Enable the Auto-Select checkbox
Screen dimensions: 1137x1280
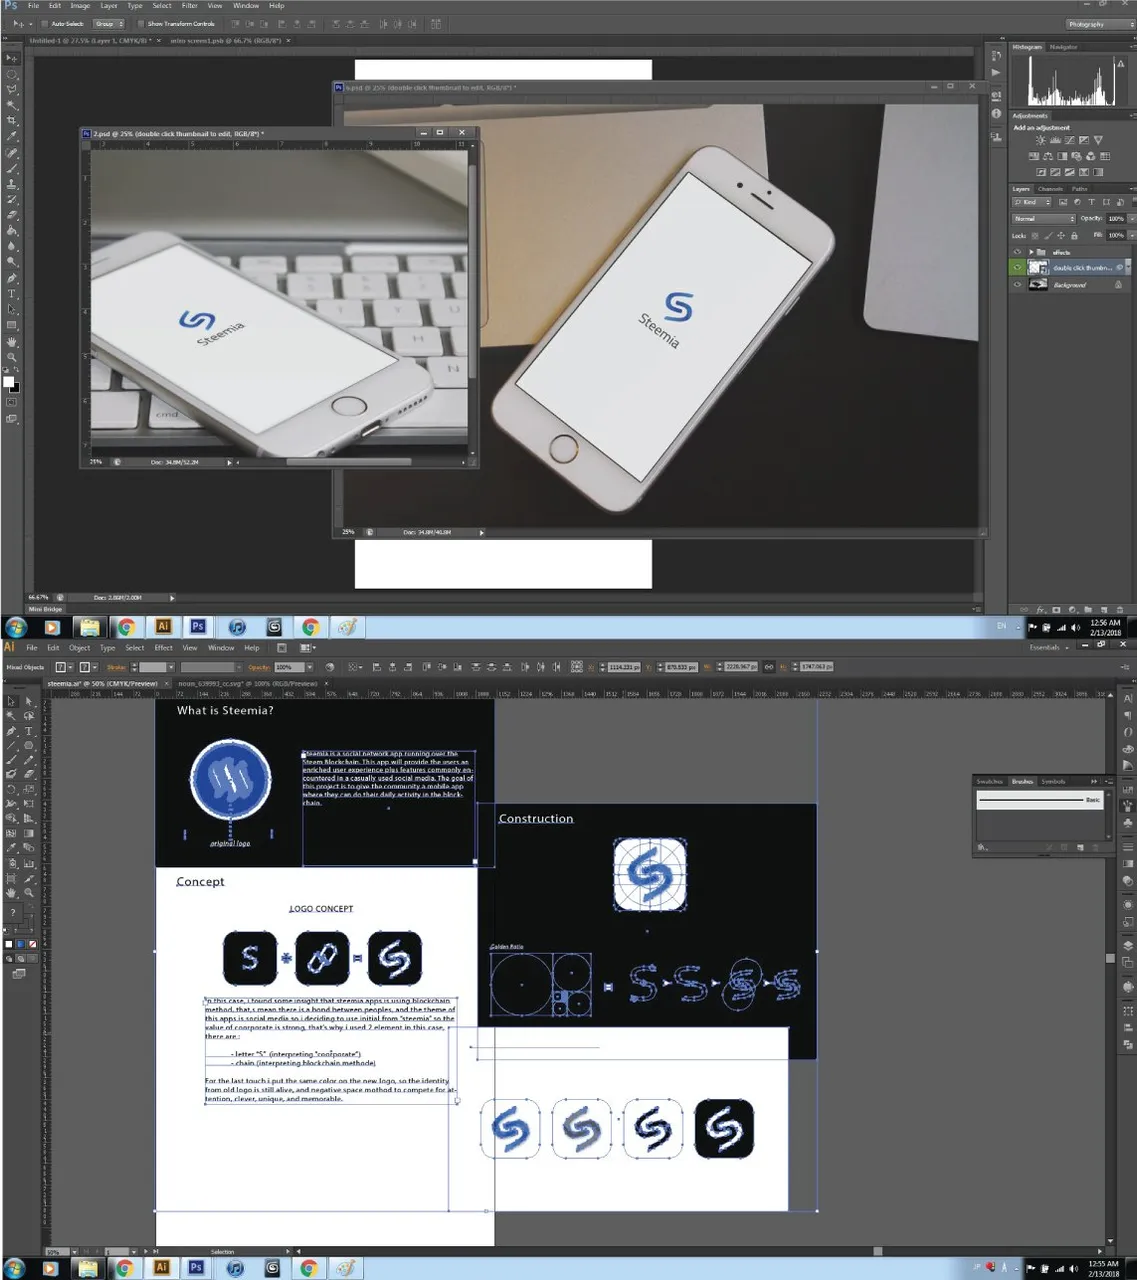(x=45, y=24)
